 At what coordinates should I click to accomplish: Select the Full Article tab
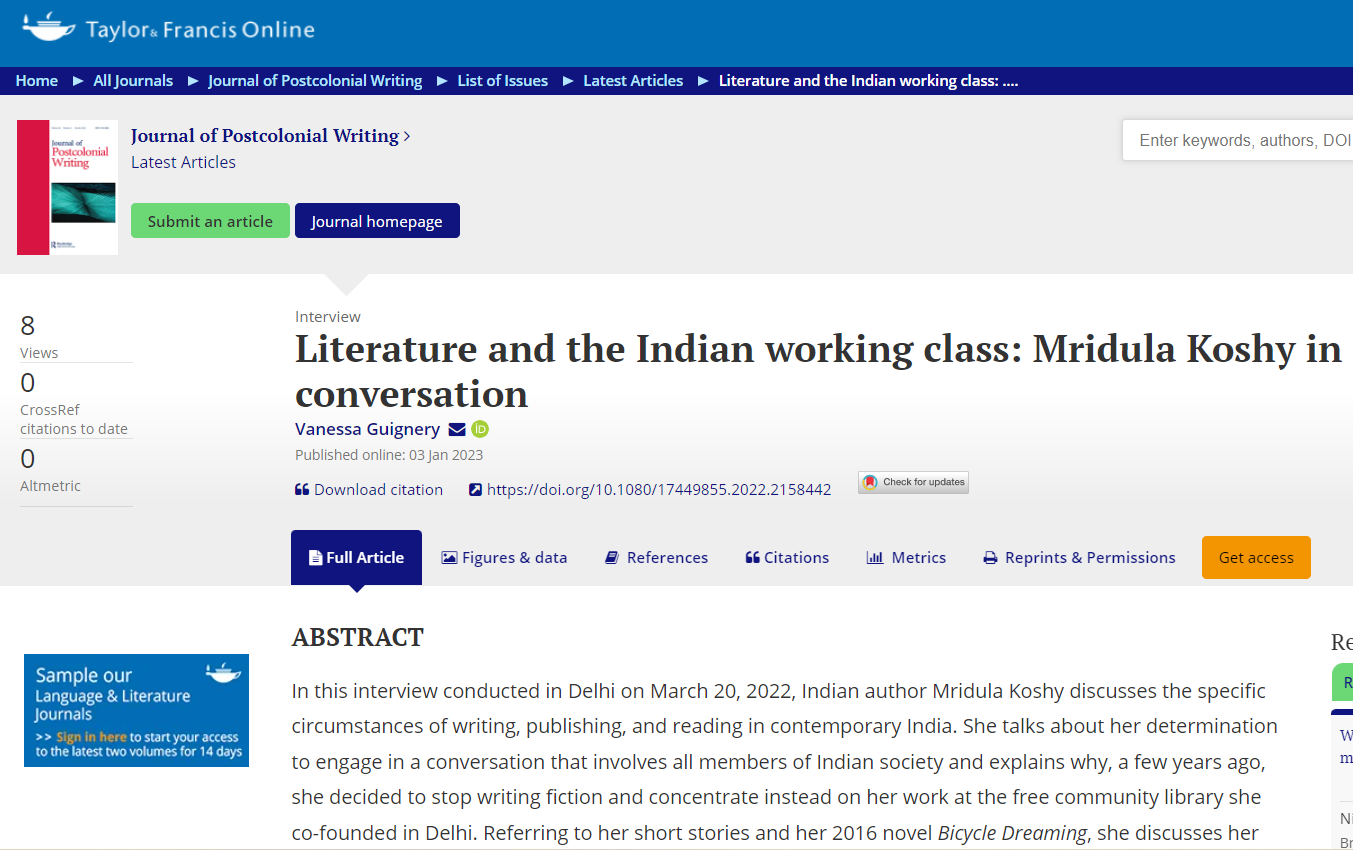(x=356, y=557)
